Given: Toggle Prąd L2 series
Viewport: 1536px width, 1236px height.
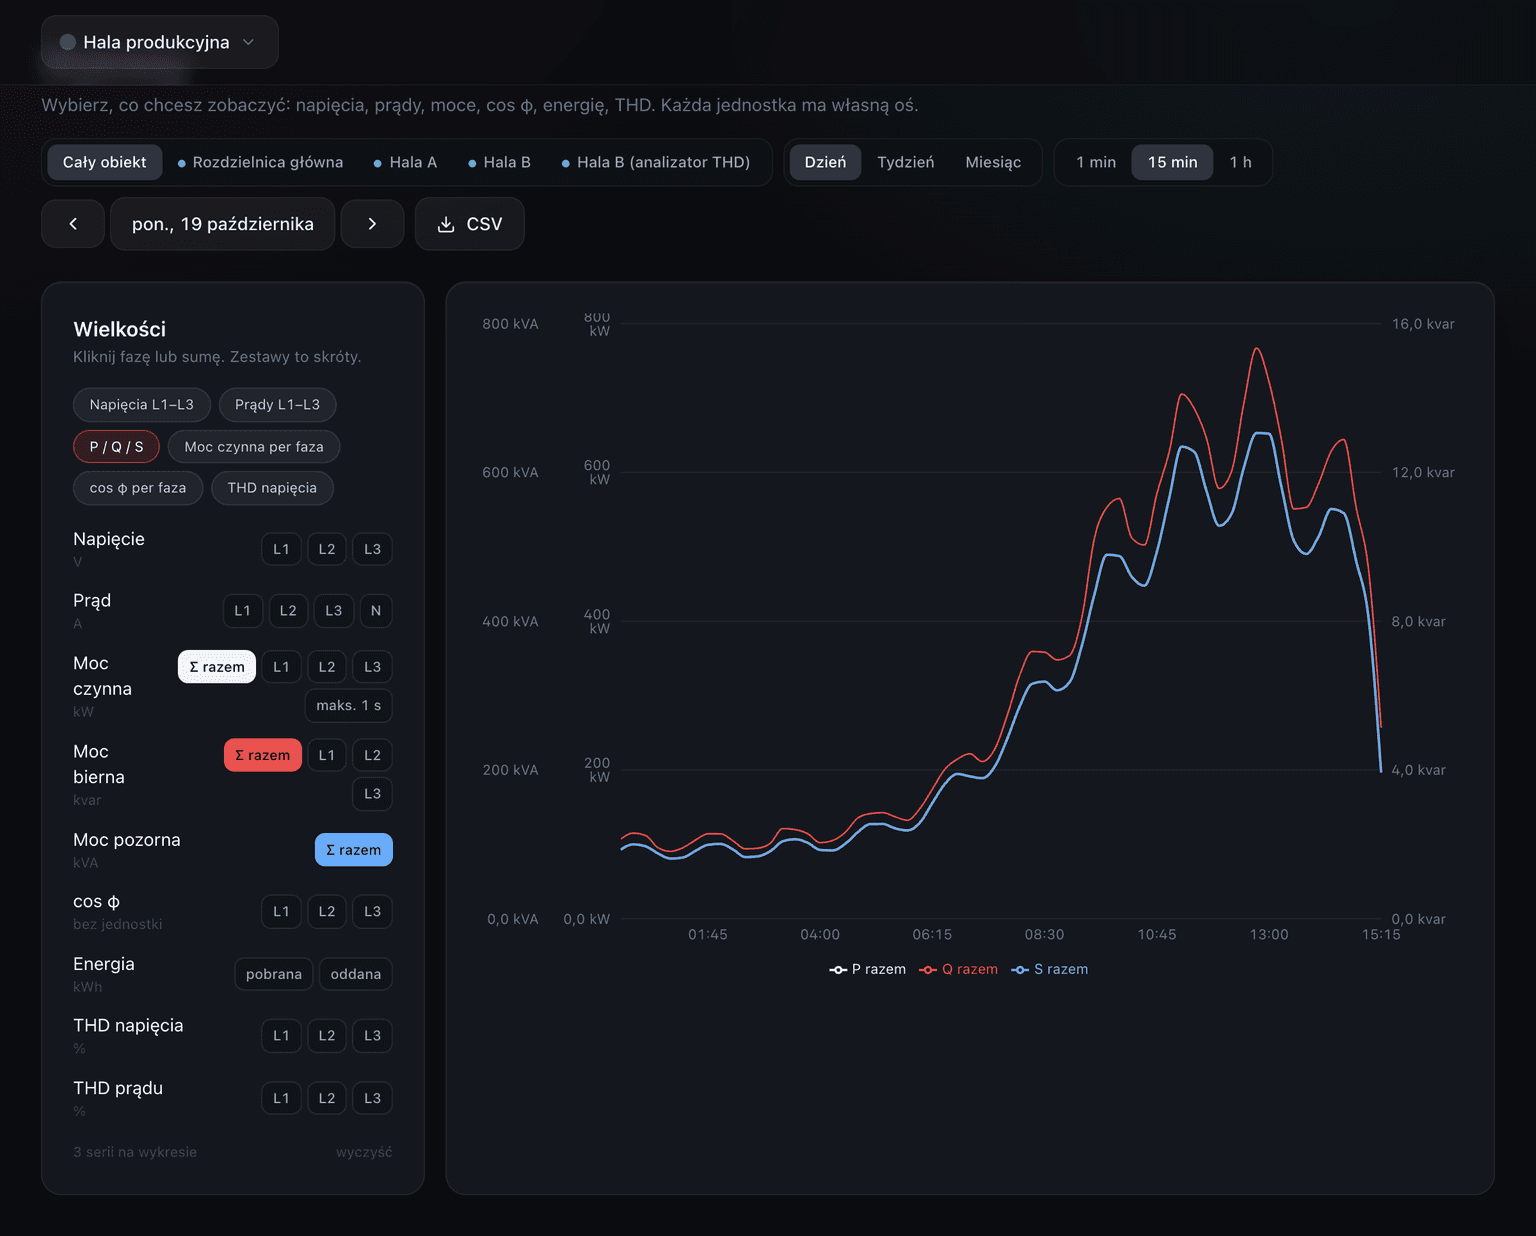Looking at the screenshot, I should (288, 611).
